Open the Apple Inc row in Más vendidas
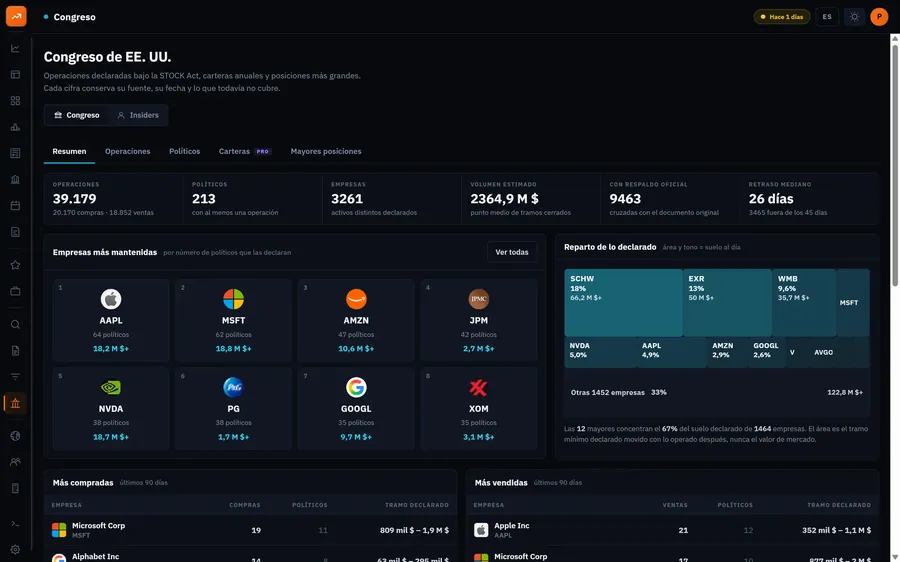900x562 pixels. click(x=672, y=530)
